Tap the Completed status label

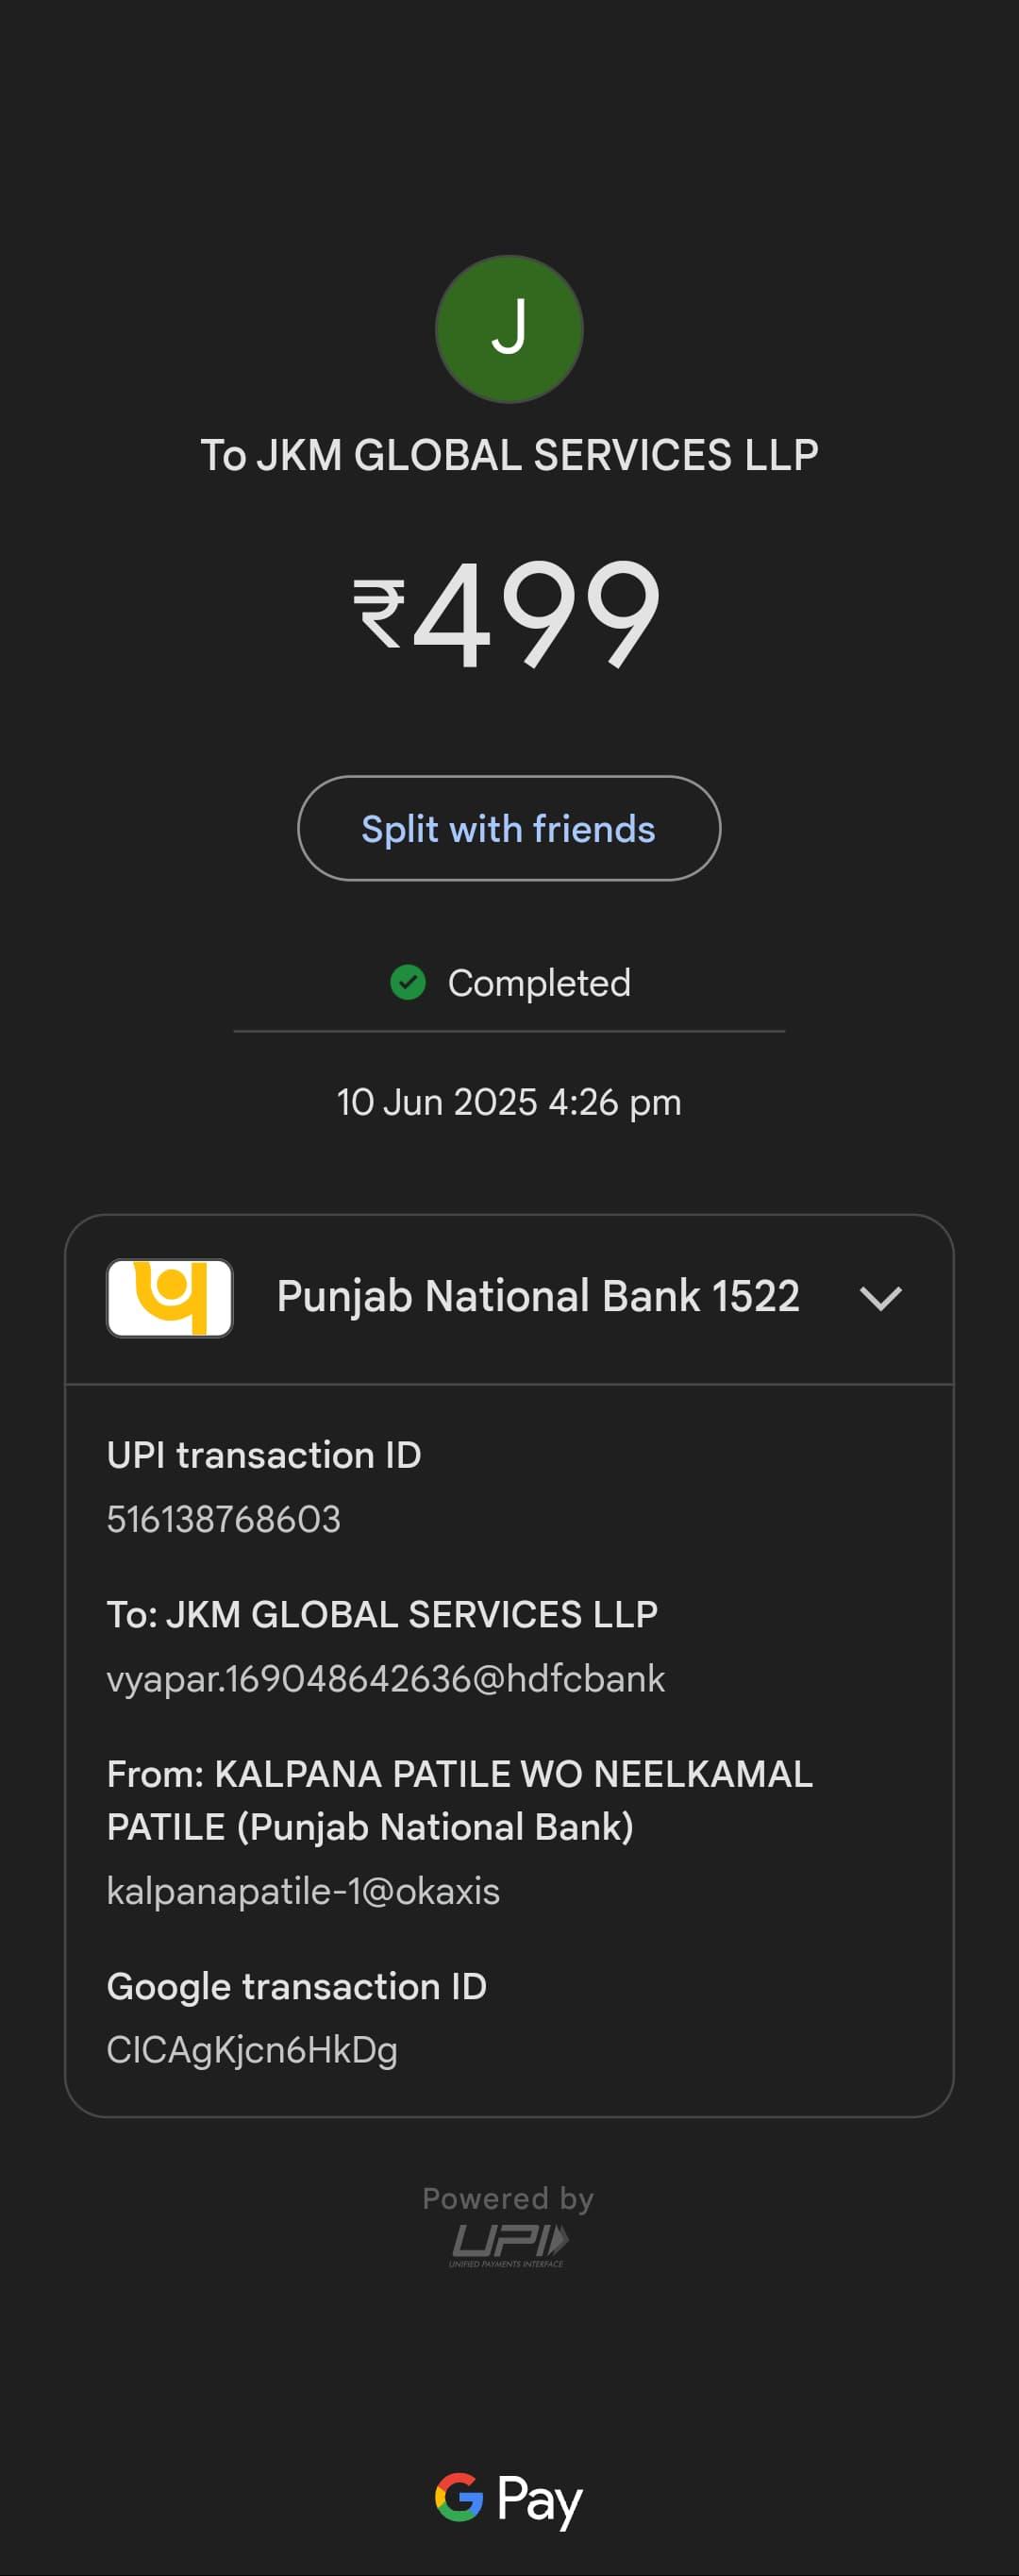[x=539, y=983]
